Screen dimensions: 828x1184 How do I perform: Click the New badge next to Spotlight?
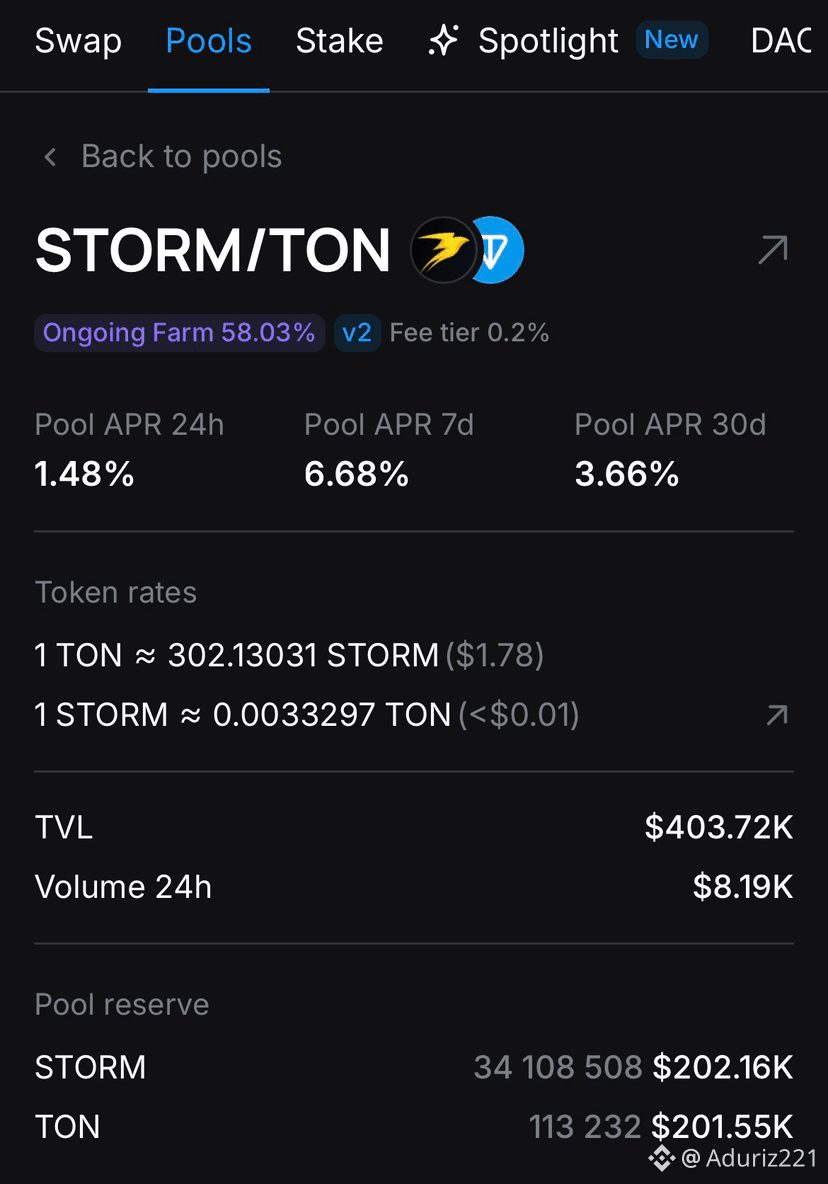pos(672,40)
